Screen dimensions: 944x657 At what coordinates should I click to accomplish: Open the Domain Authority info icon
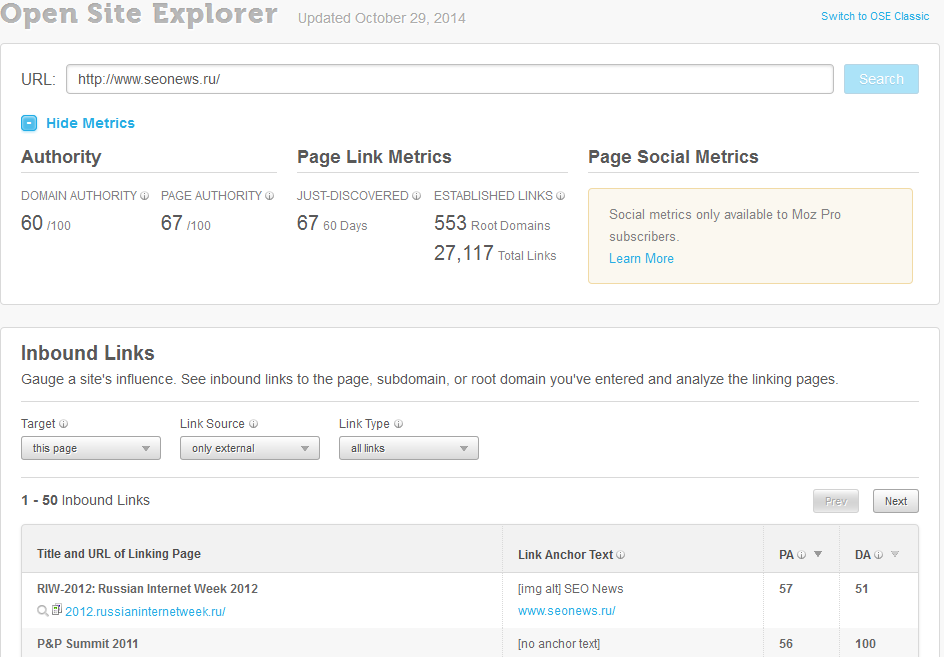[x=144, y=196]
